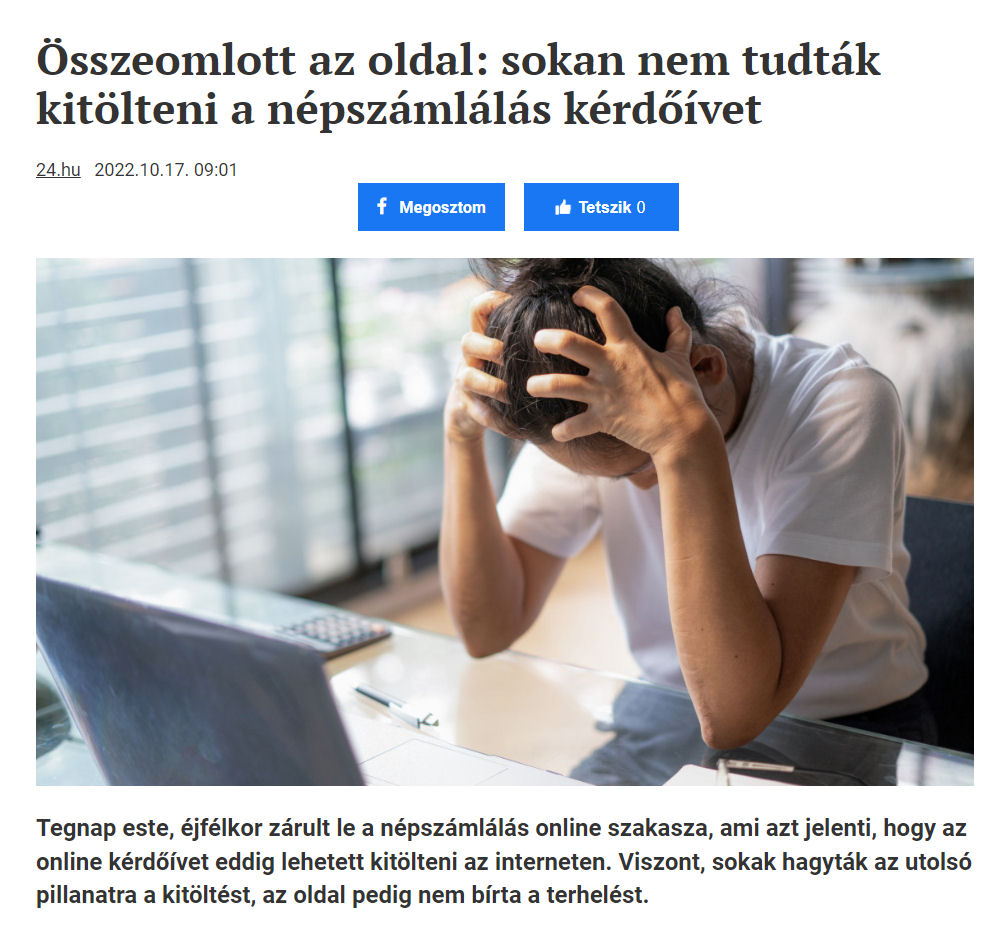Image resolution: width=999 pixels, height=931 pixels.
Task: Click the like counter showing 0
Action: tap(641, 207)
